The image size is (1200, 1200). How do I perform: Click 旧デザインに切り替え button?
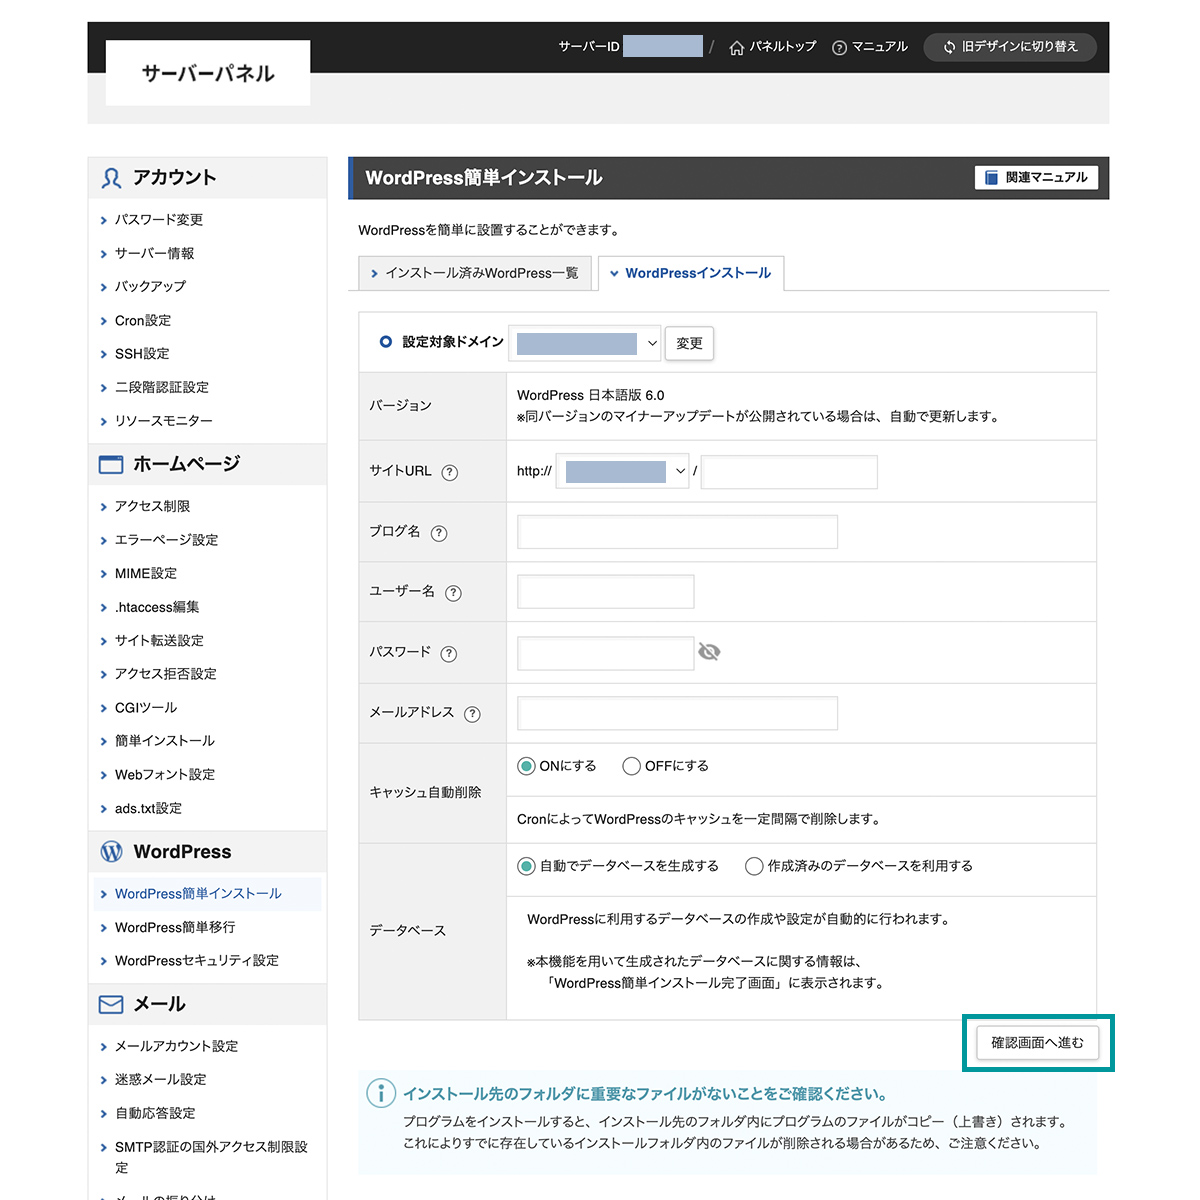tap(1010, 47)
